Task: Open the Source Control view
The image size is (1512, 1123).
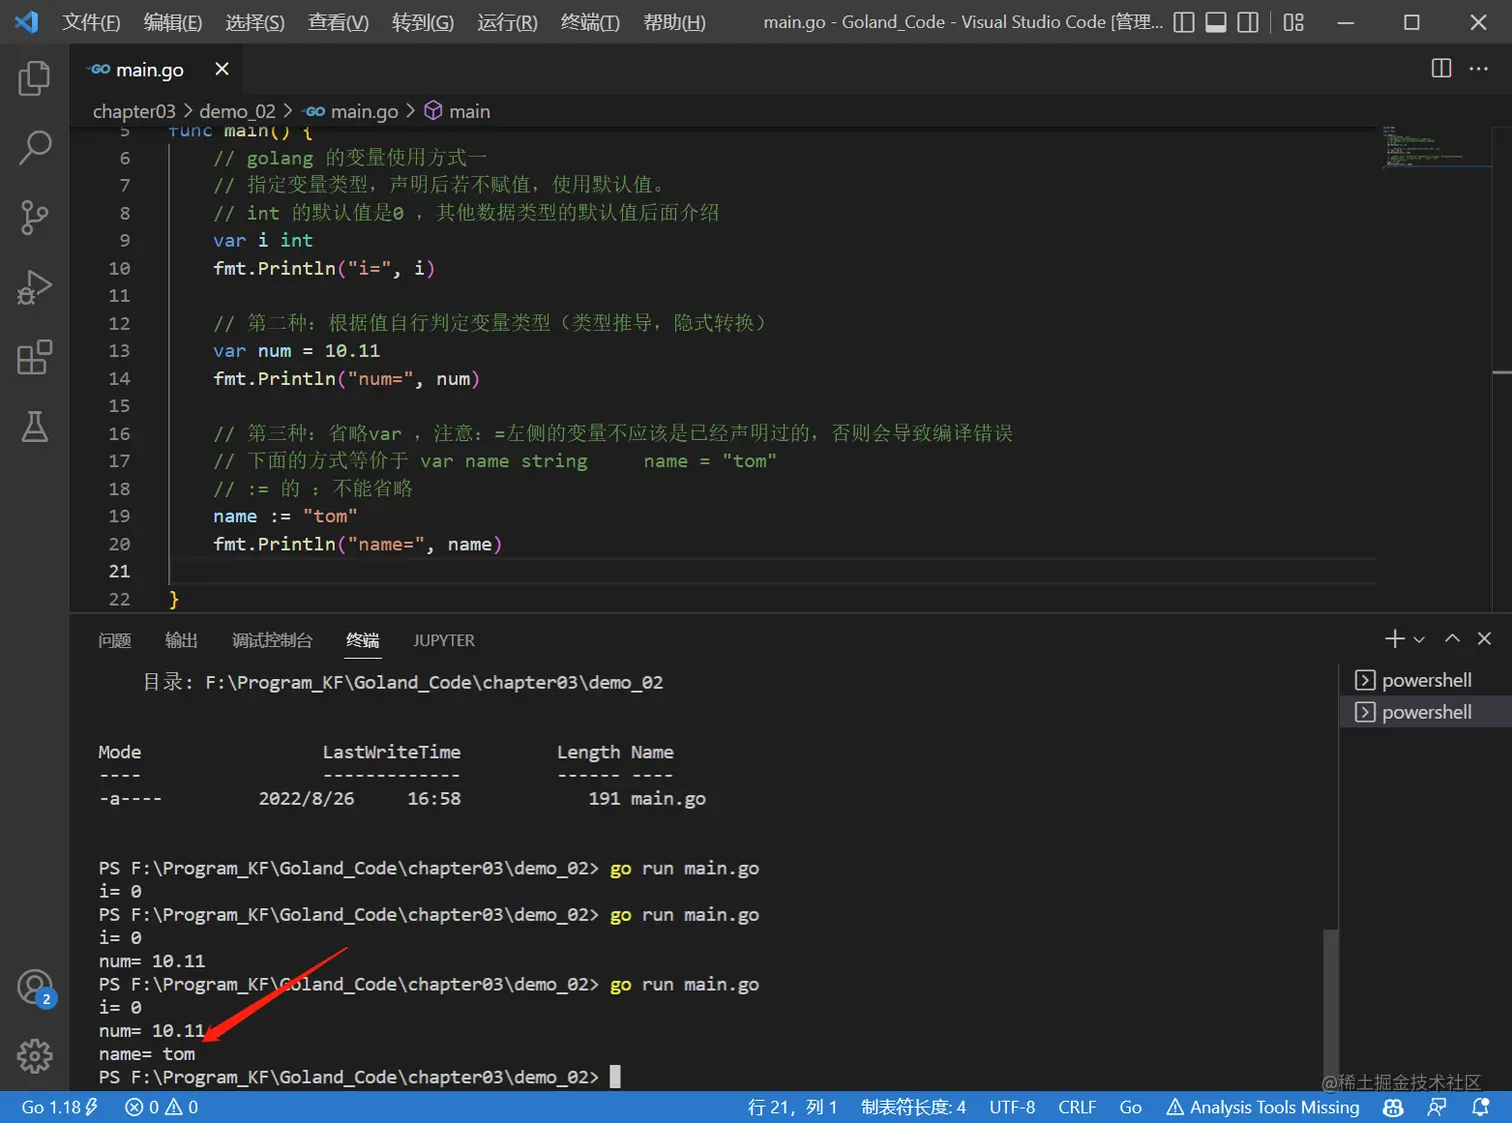Action: (x=34, y=217)
